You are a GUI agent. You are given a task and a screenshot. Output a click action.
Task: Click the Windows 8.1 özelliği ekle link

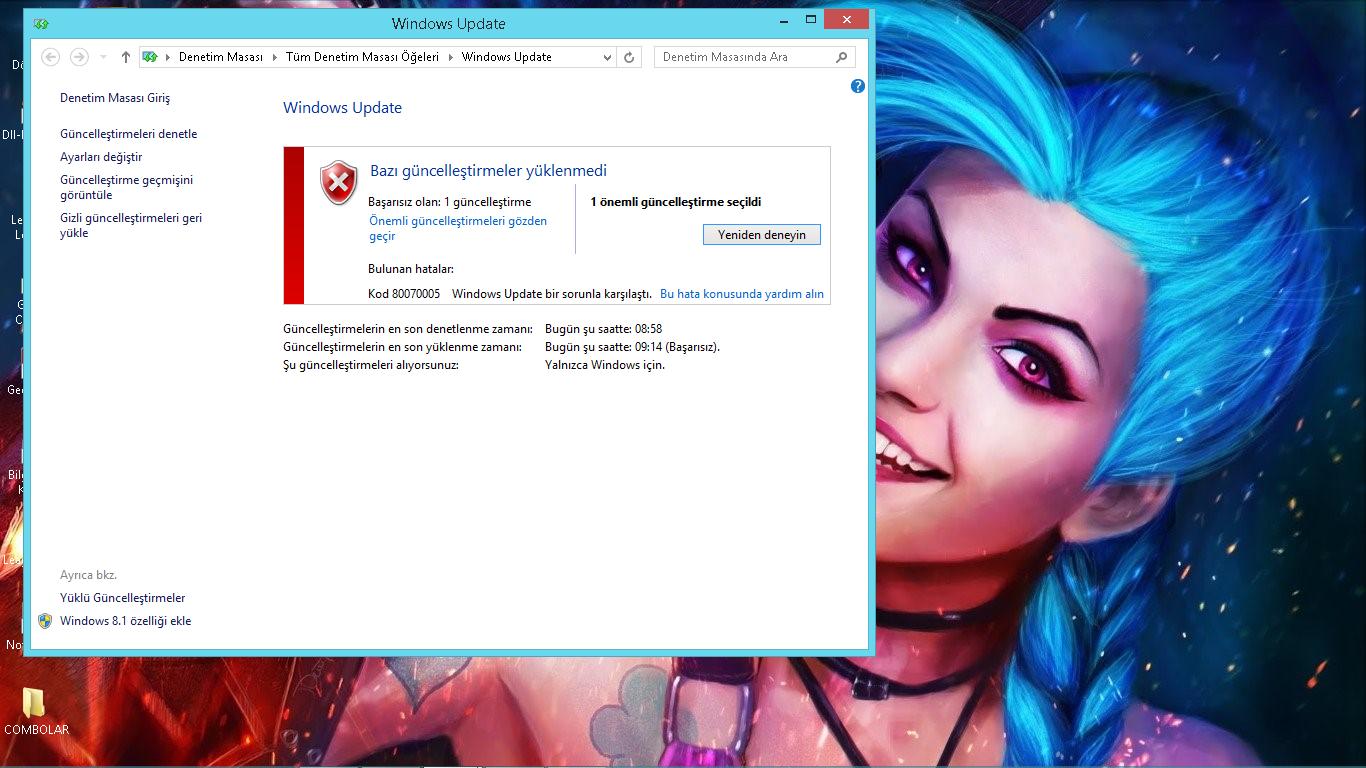coord(125,621)
